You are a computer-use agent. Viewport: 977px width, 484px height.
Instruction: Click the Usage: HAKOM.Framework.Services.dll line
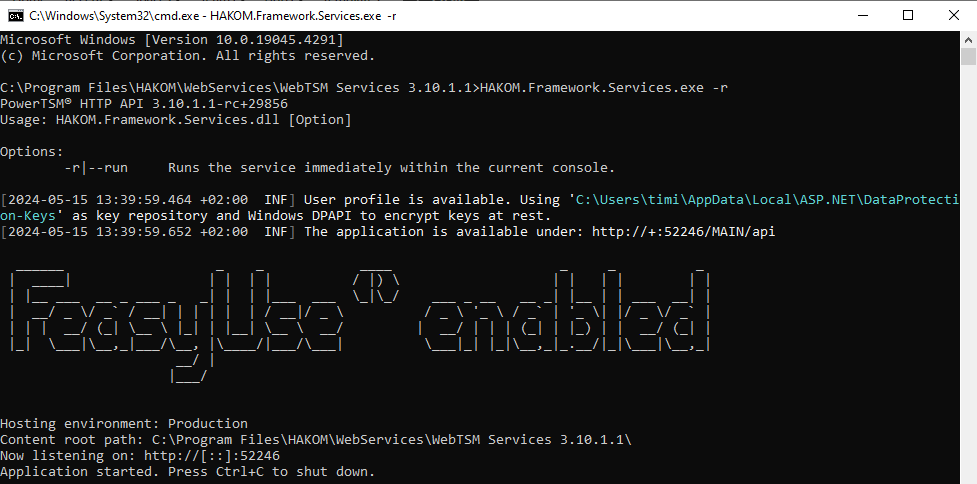click(x=175, y=120)
